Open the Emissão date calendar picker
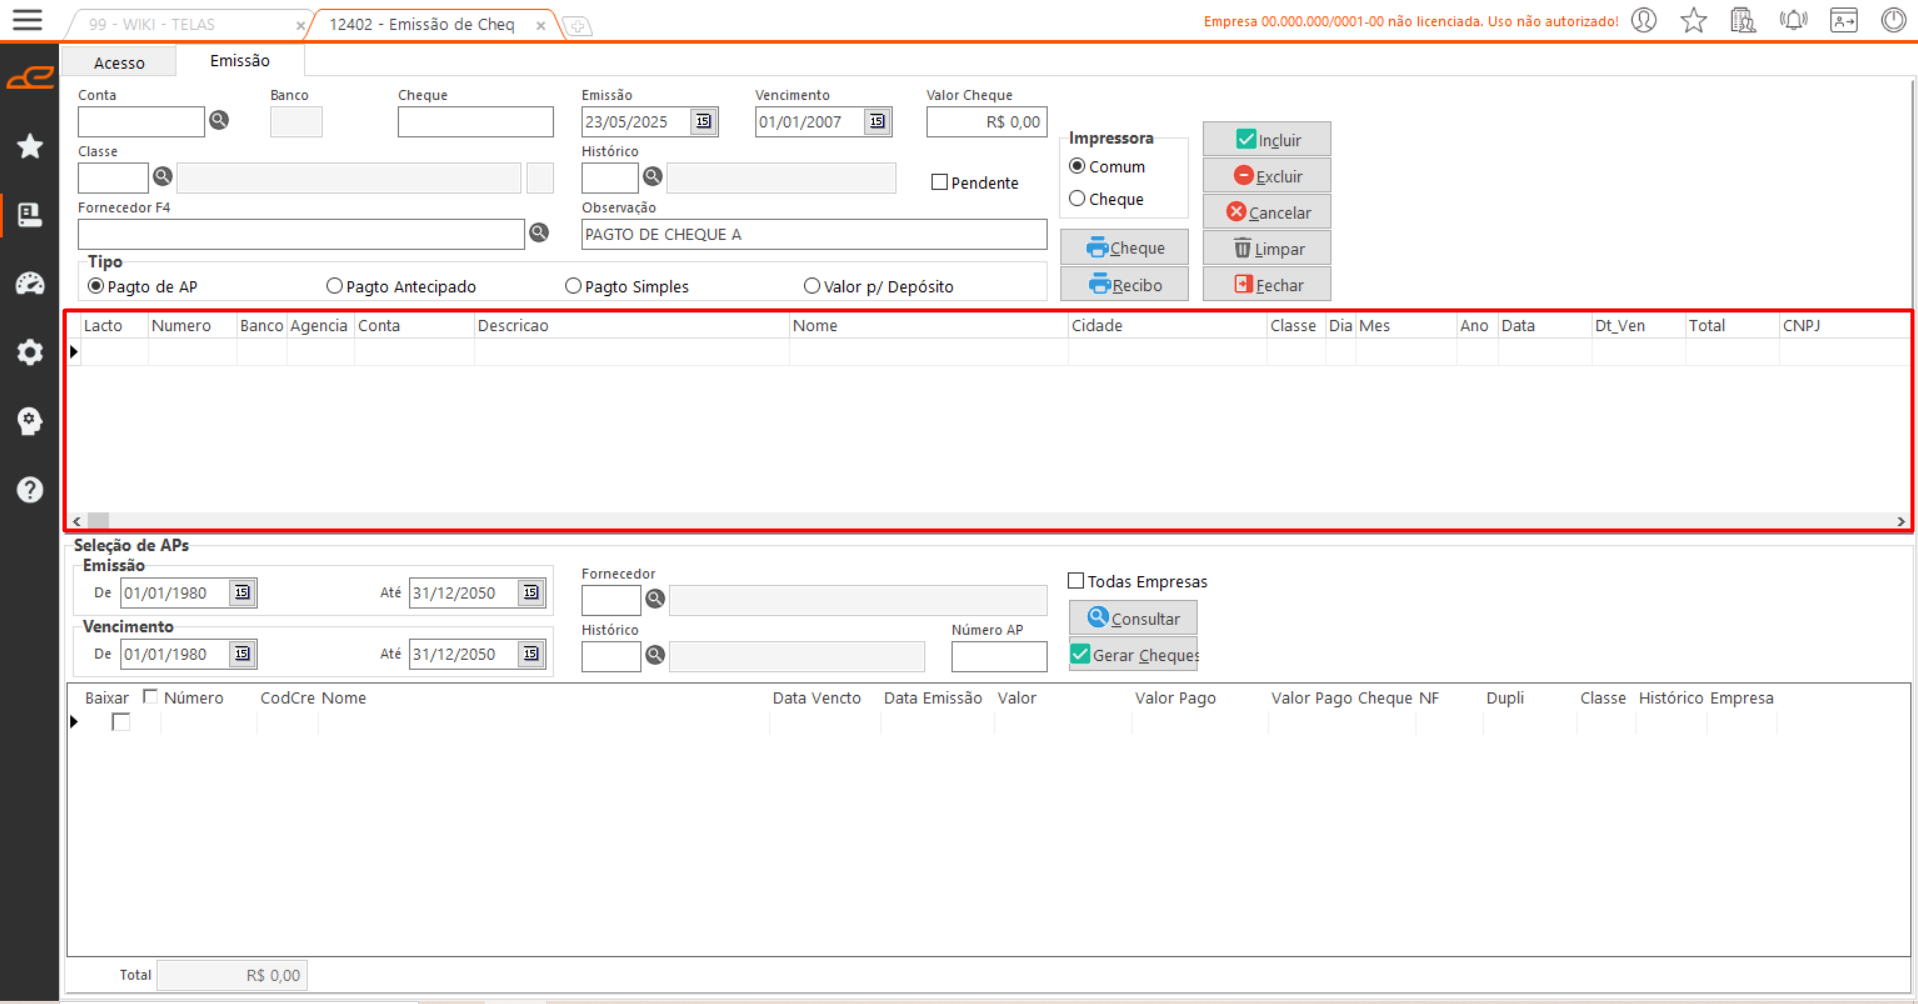 pos(704,121)
